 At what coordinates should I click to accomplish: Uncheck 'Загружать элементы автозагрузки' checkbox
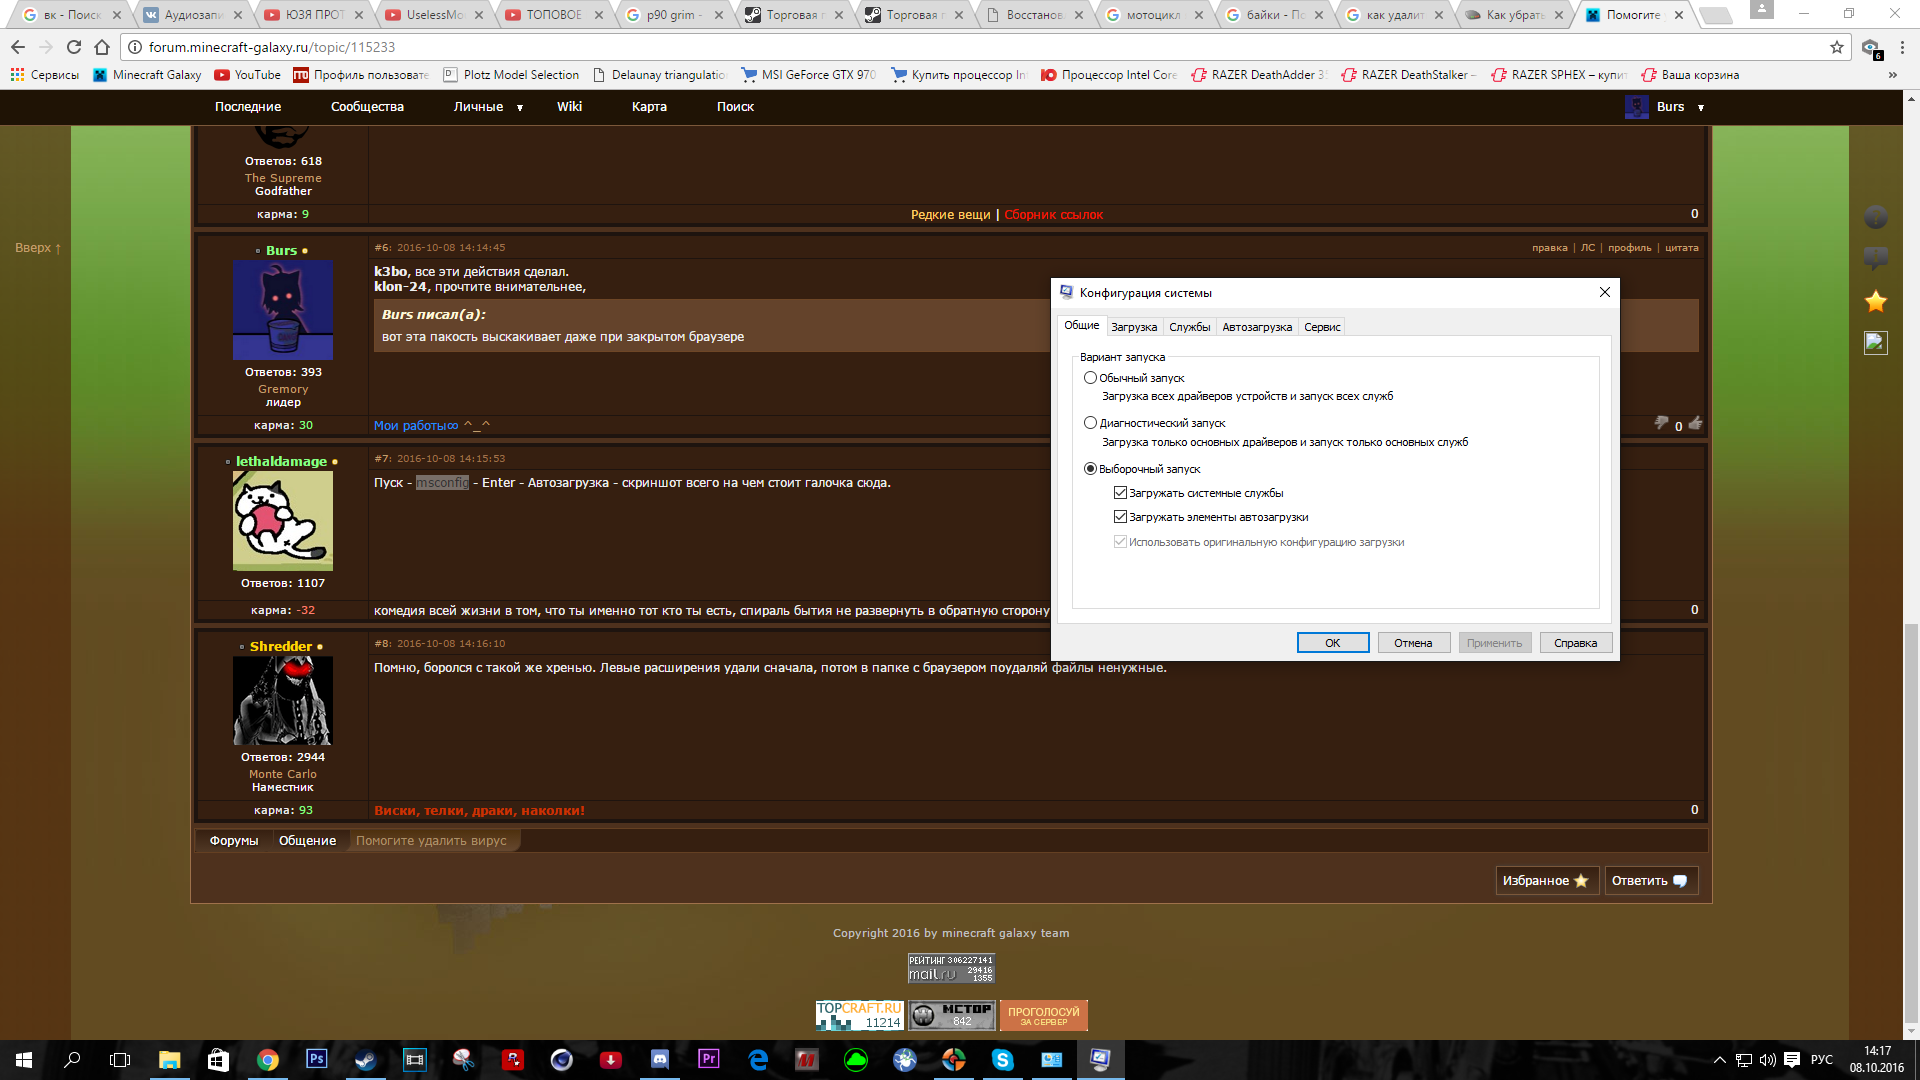[1120, 517]
